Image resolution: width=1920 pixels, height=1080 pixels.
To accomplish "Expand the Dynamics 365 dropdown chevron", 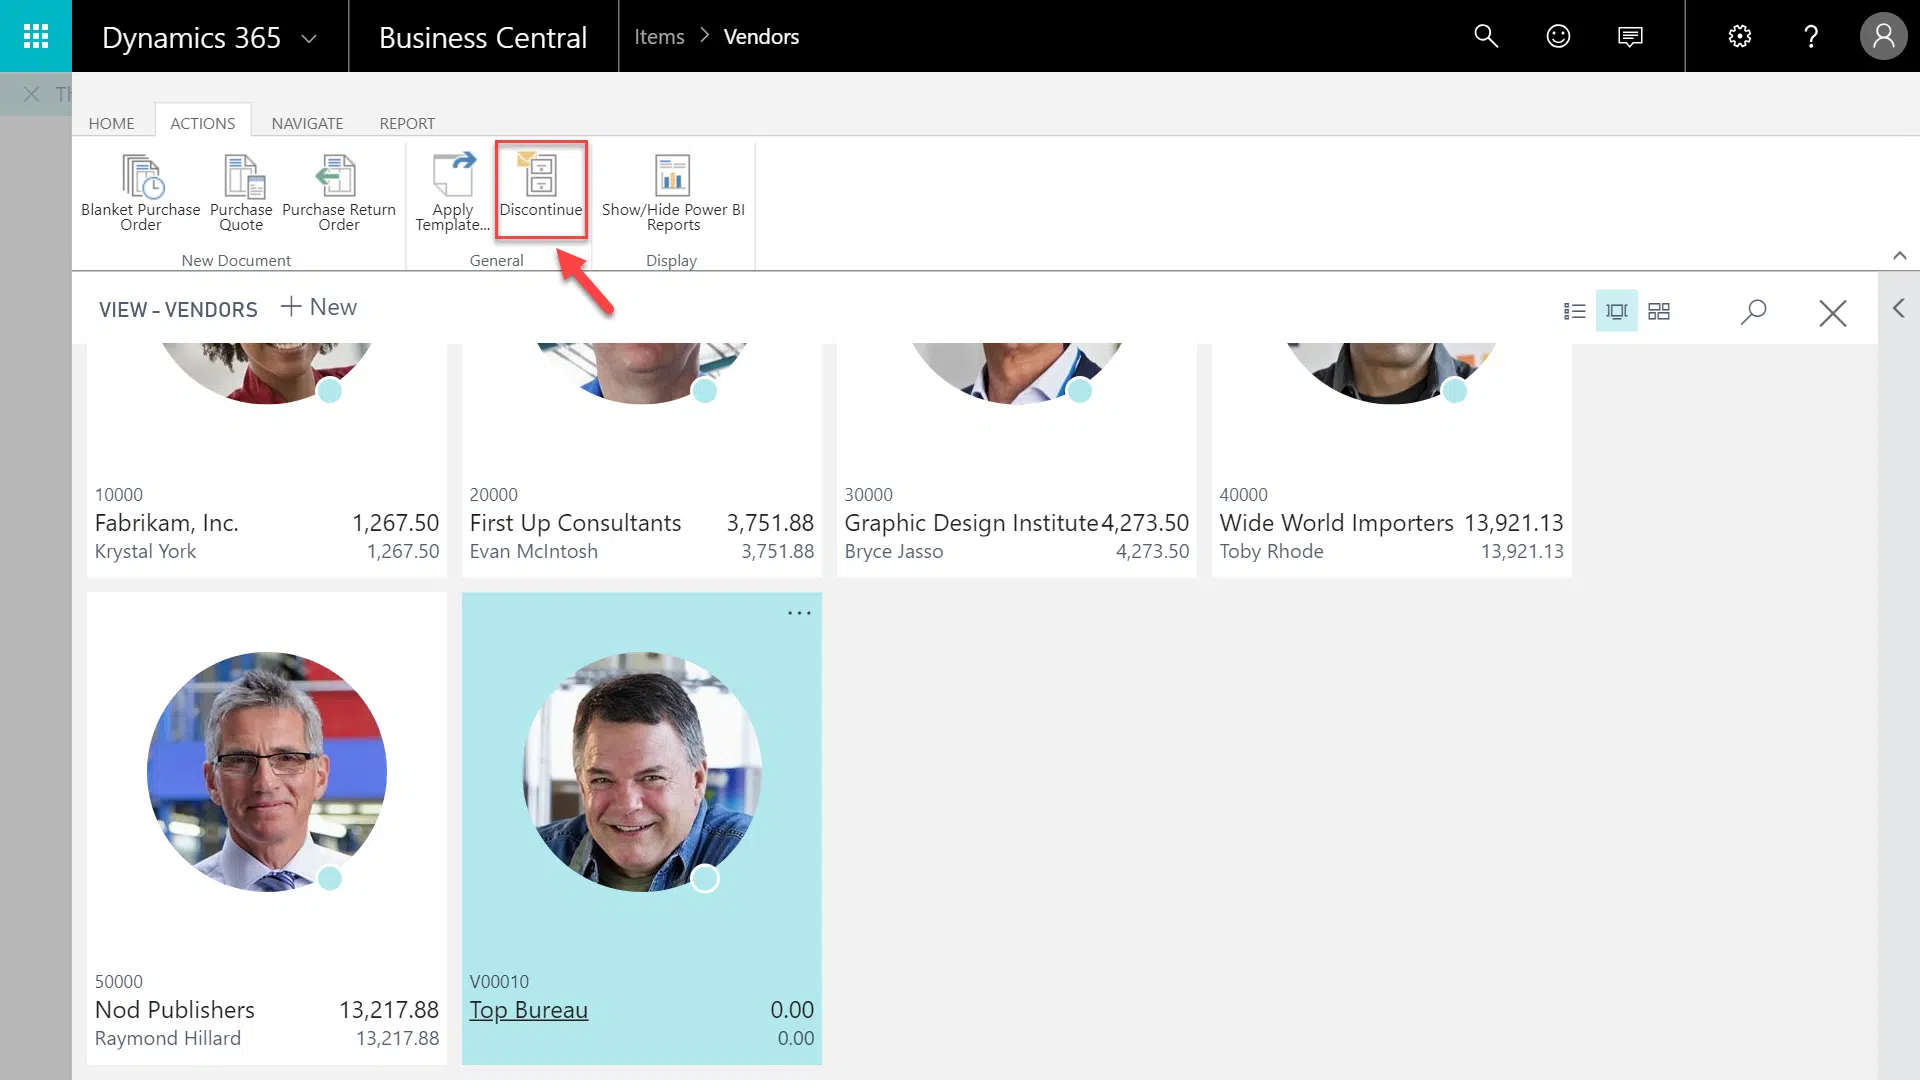I will click(310, 39).
